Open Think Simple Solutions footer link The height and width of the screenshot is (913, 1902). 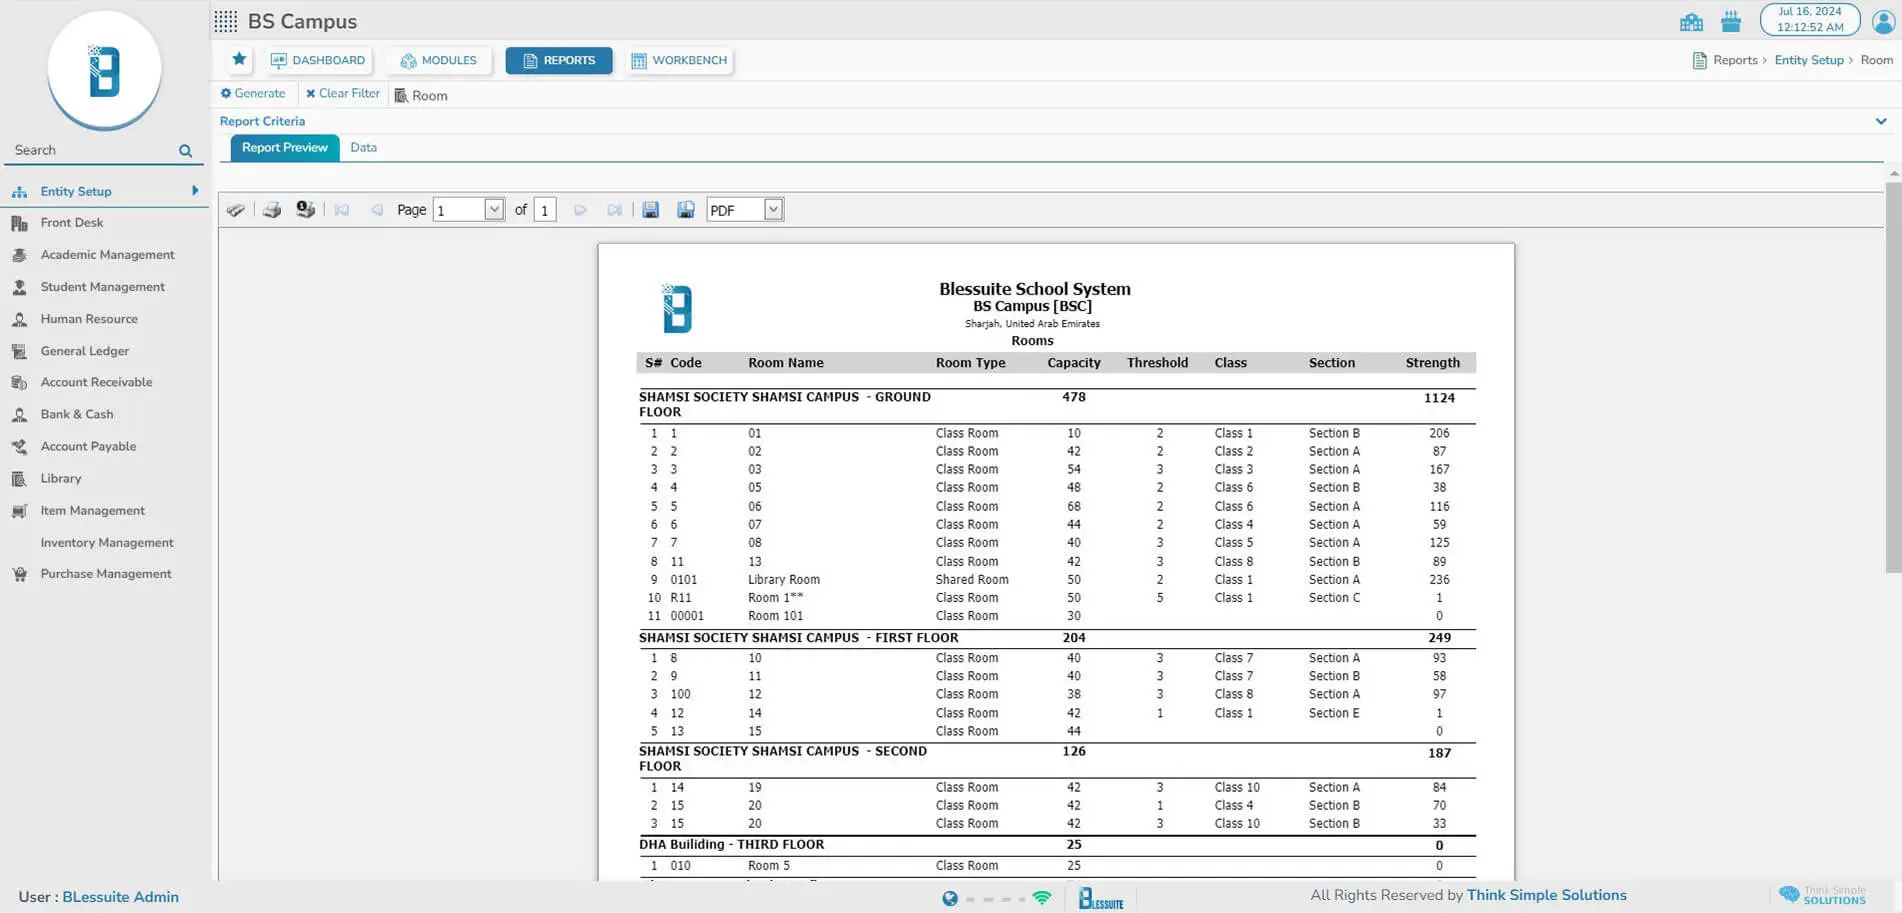(1546, 895)
